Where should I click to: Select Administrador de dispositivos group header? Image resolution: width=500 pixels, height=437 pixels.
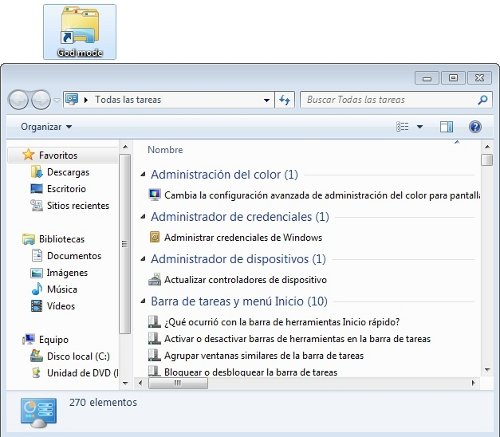coord(238,259)
